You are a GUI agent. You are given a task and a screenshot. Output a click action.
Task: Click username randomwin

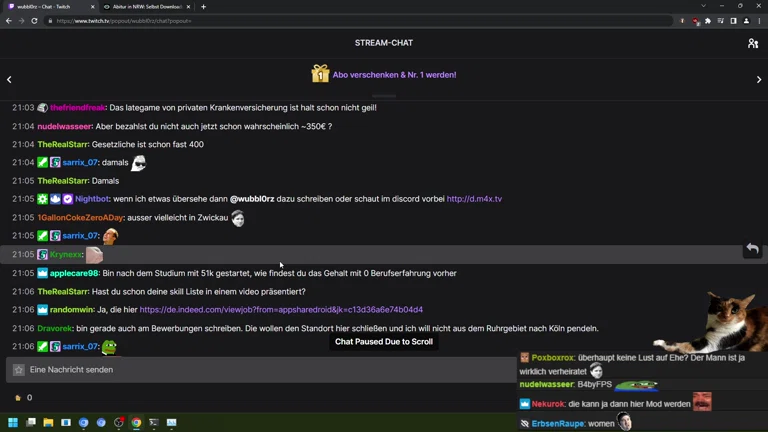click(x=72, y=310)
